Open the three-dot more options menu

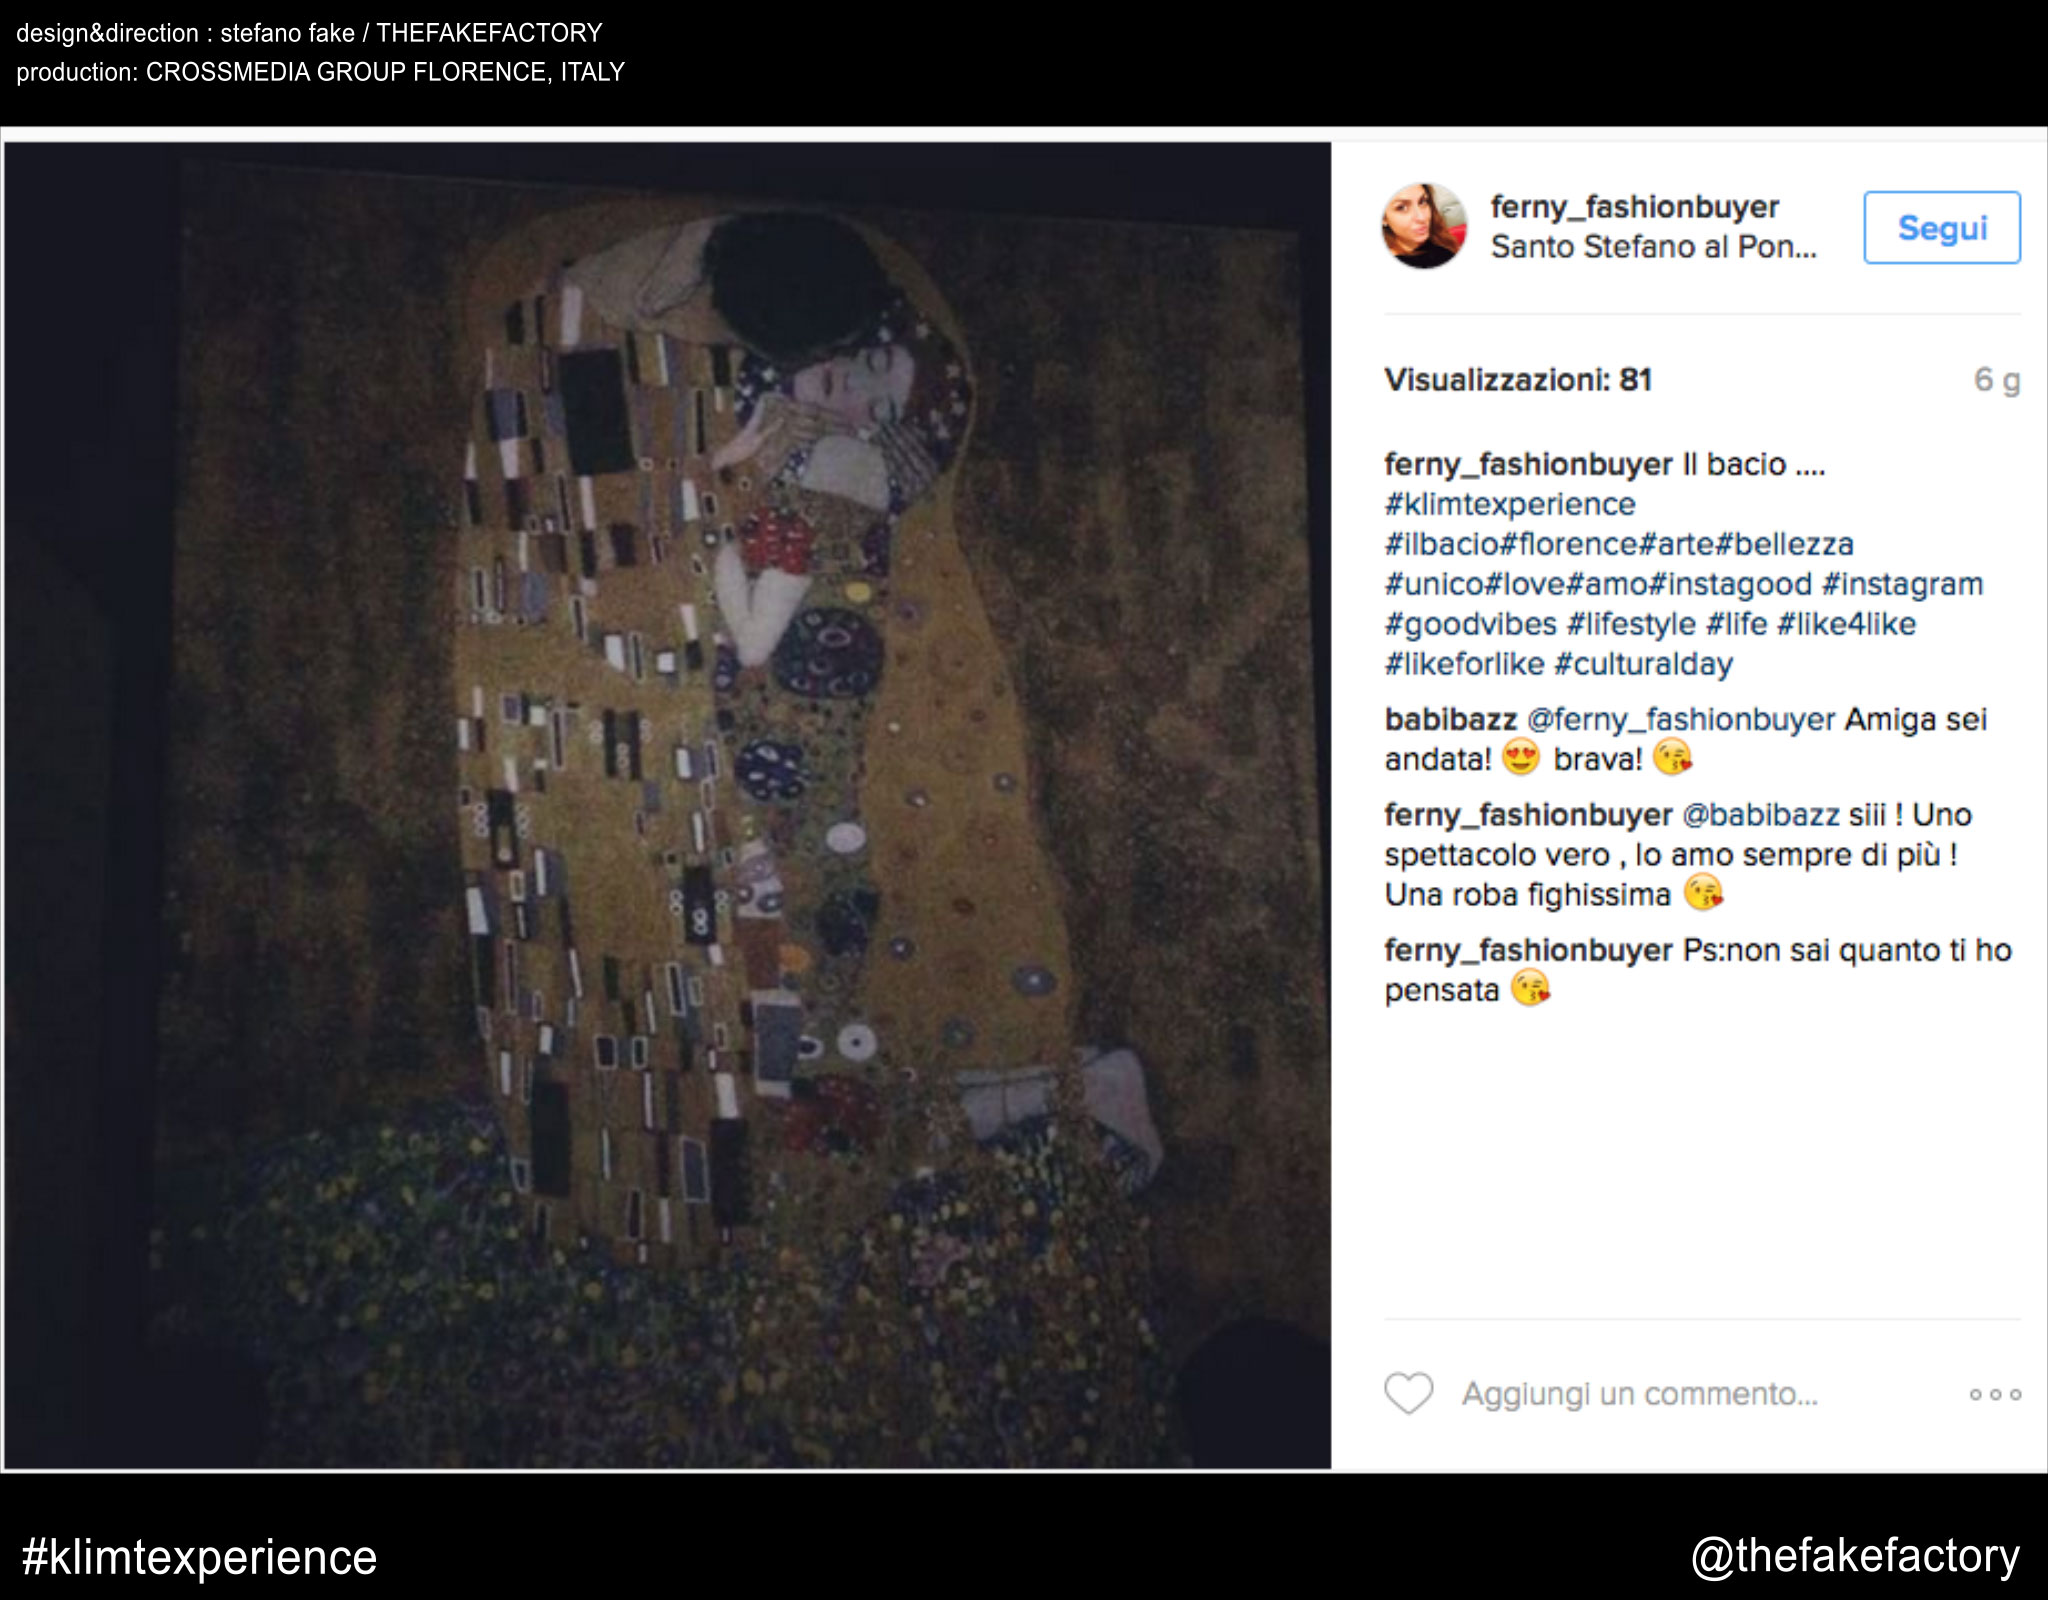(1994, 1394)
